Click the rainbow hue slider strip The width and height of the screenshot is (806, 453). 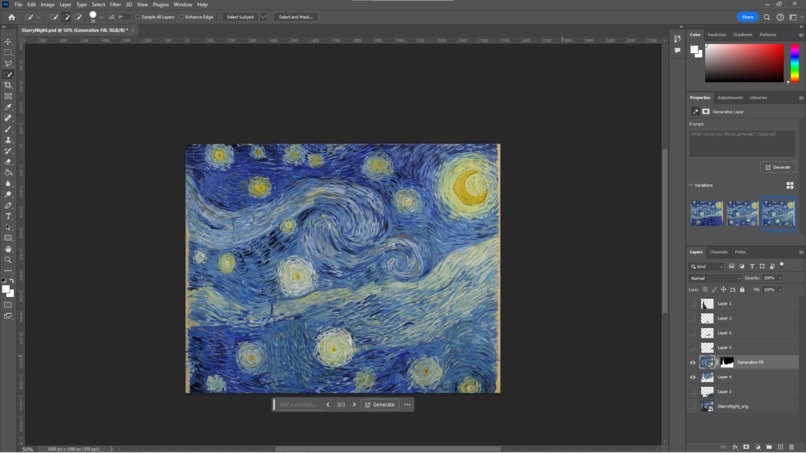[x=795, y=63]
